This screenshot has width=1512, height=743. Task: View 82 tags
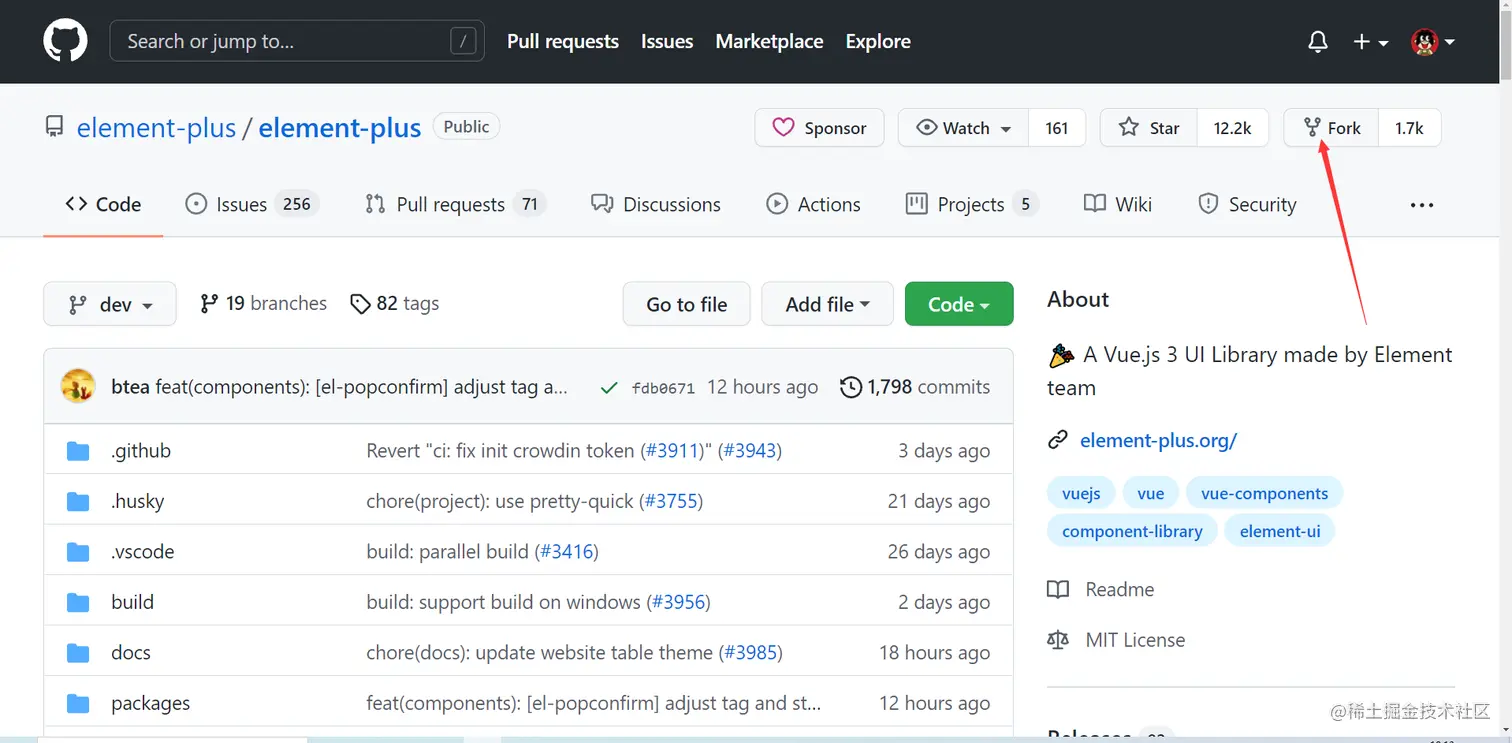click(x=394, y=303)
